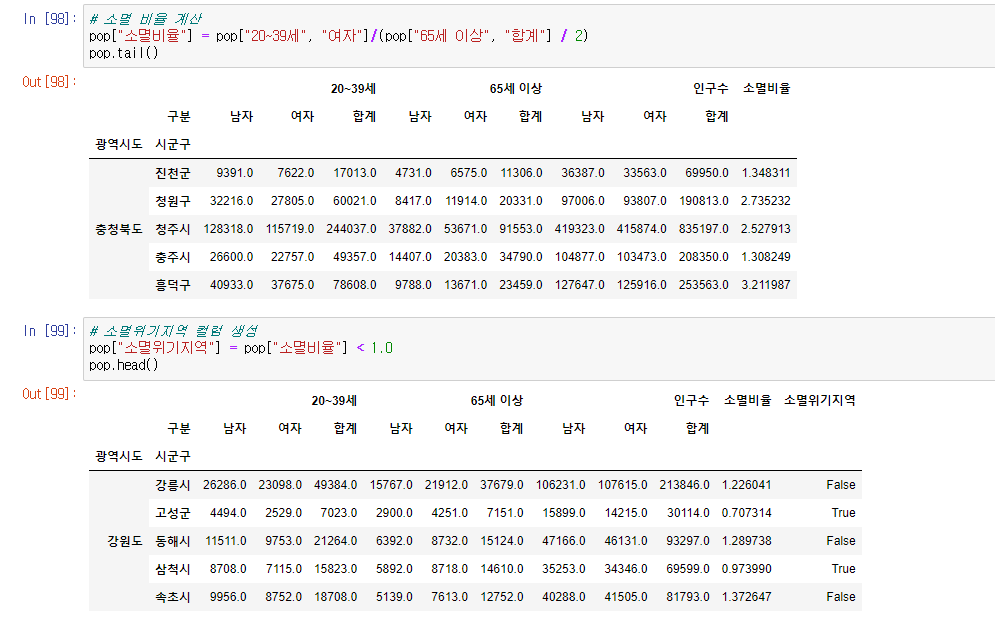Screen dimensions: 995x625
Task: Click the value 835197.0 in 청주시 row
Action: pos(704,228)
